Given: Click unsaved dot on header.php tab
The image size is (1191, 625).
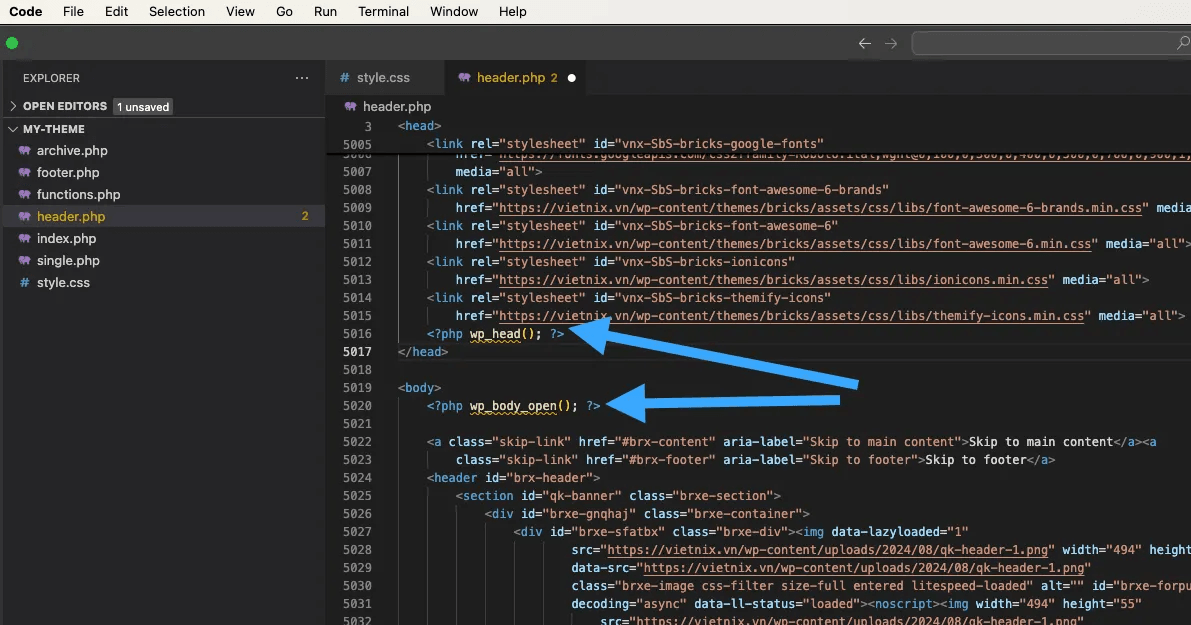Looking at the screenshot, I should (x=572, y=77).
